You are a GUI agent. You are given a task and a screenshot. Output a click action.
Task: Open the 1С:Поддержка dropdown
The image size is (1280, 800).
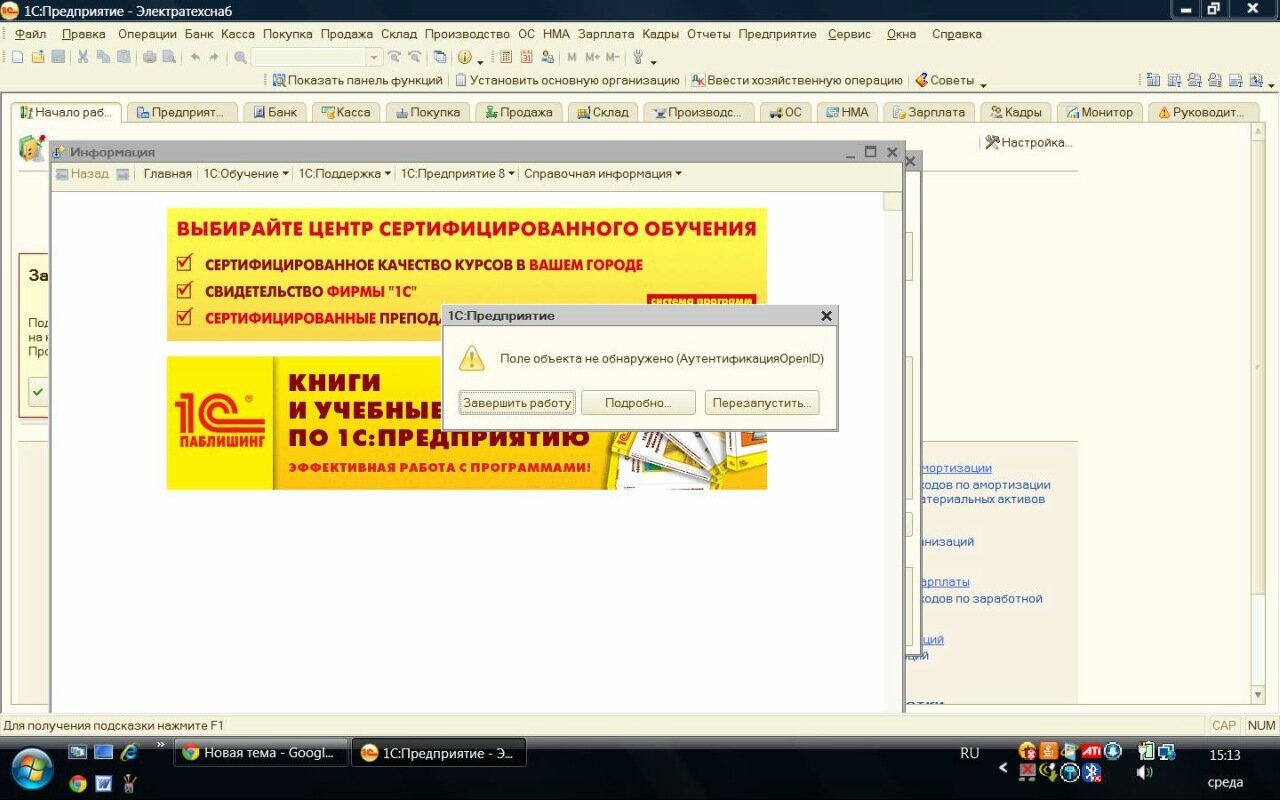(344, 173)
